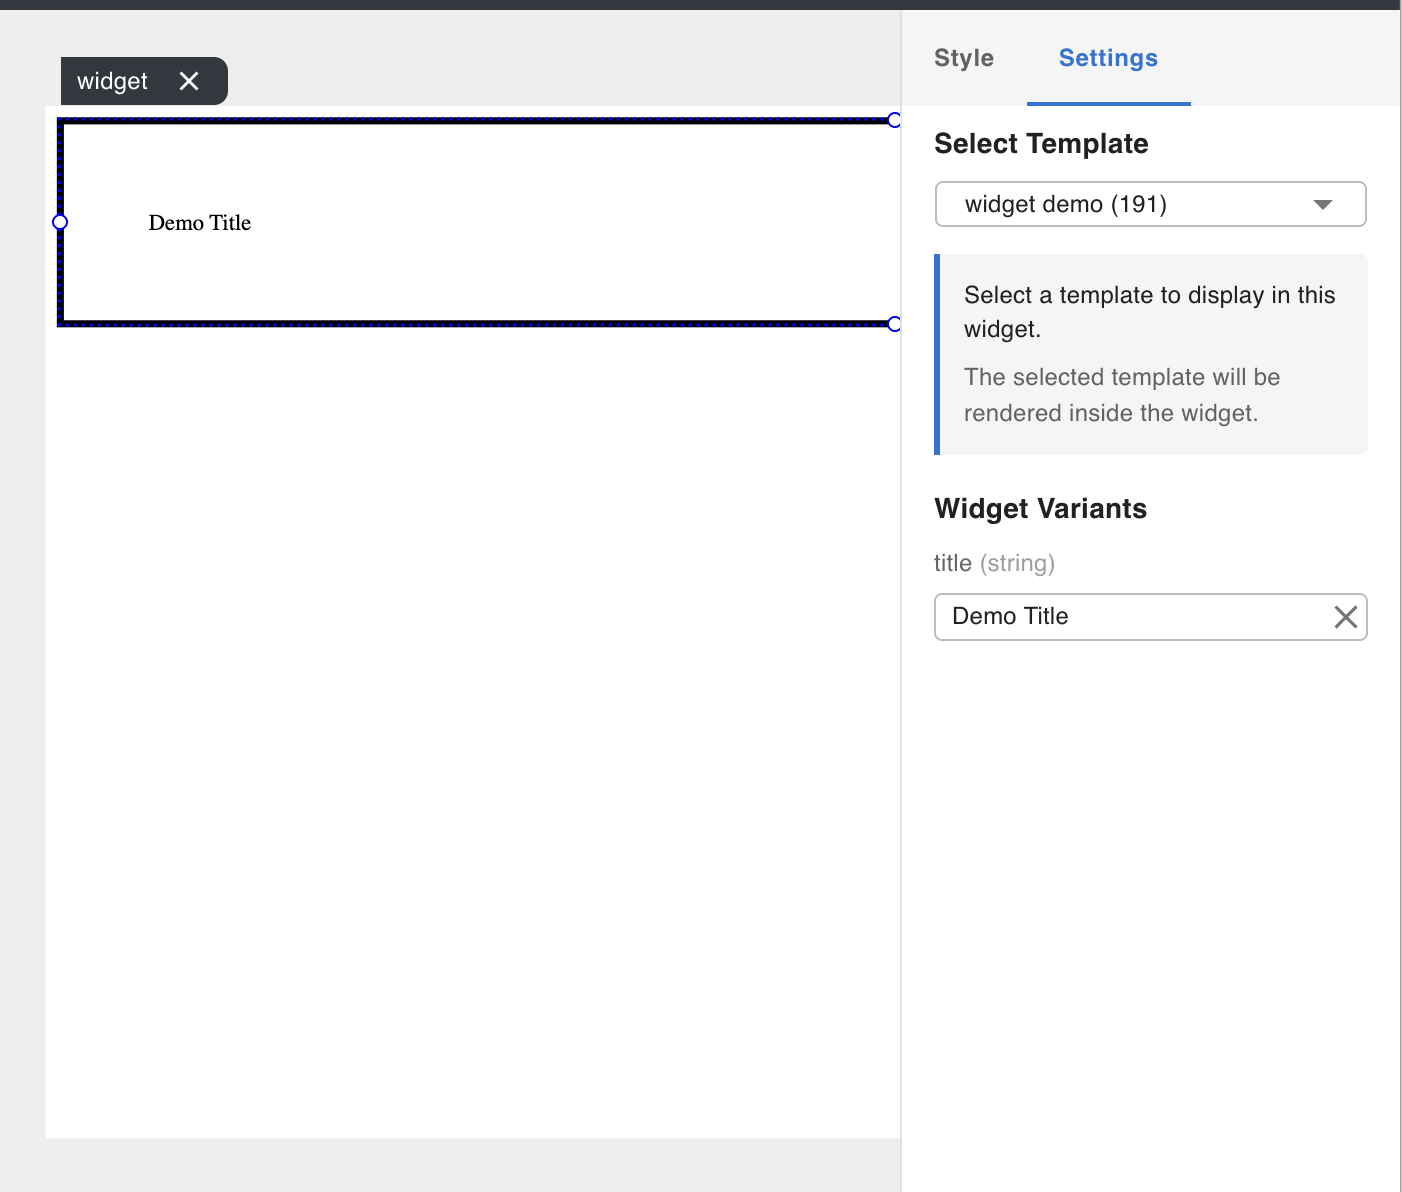Click the left-middle resize handle of widget

60,222
